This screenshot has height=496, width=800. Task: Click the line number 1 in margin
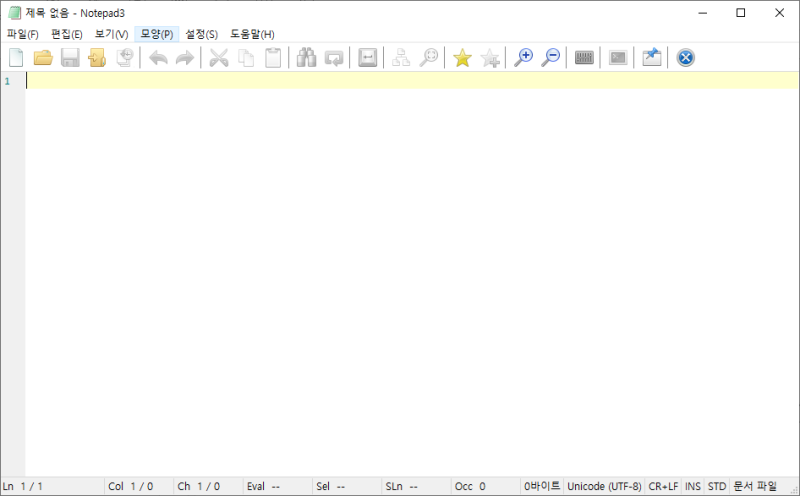click(7, 81)
